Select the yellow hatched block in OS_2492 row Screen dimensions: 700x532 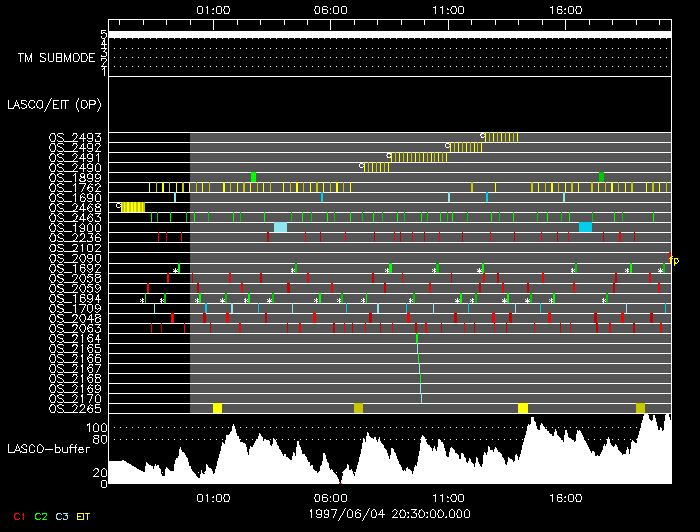click(463, 147)
